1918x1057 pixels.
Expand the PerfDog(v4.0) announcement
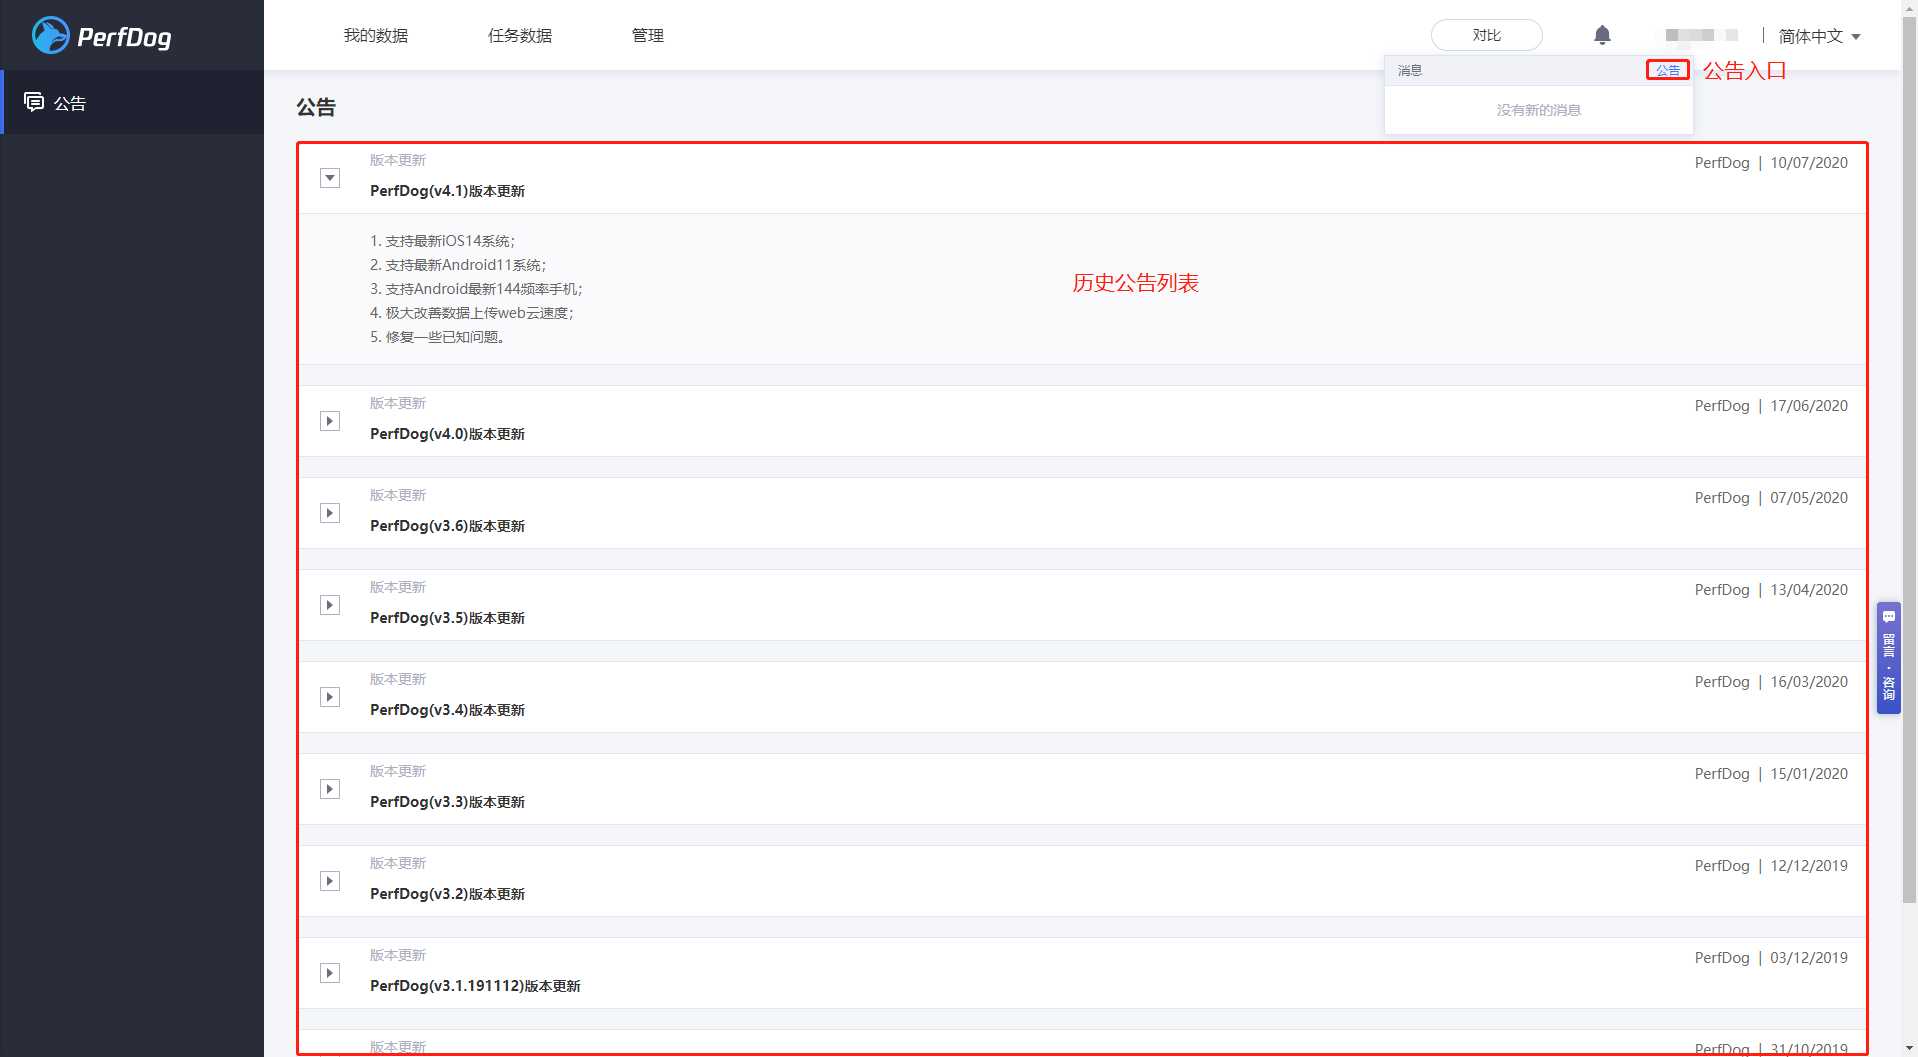coord(330,421)
